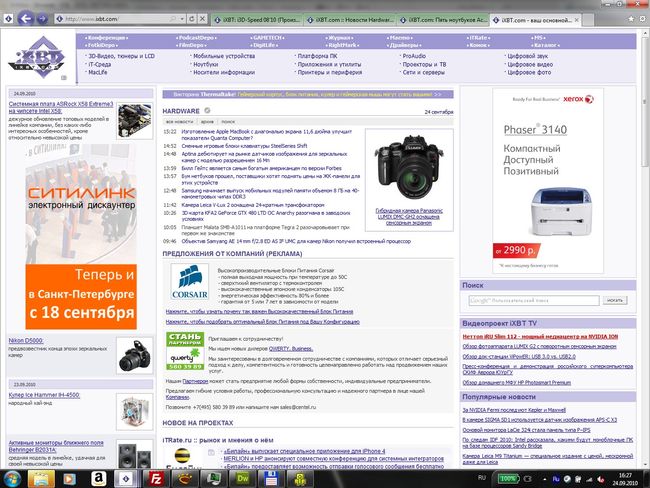The width and height of the screenshot is (650, 488).
Task: Open the ProAudio section link
Action: point(414,56)
